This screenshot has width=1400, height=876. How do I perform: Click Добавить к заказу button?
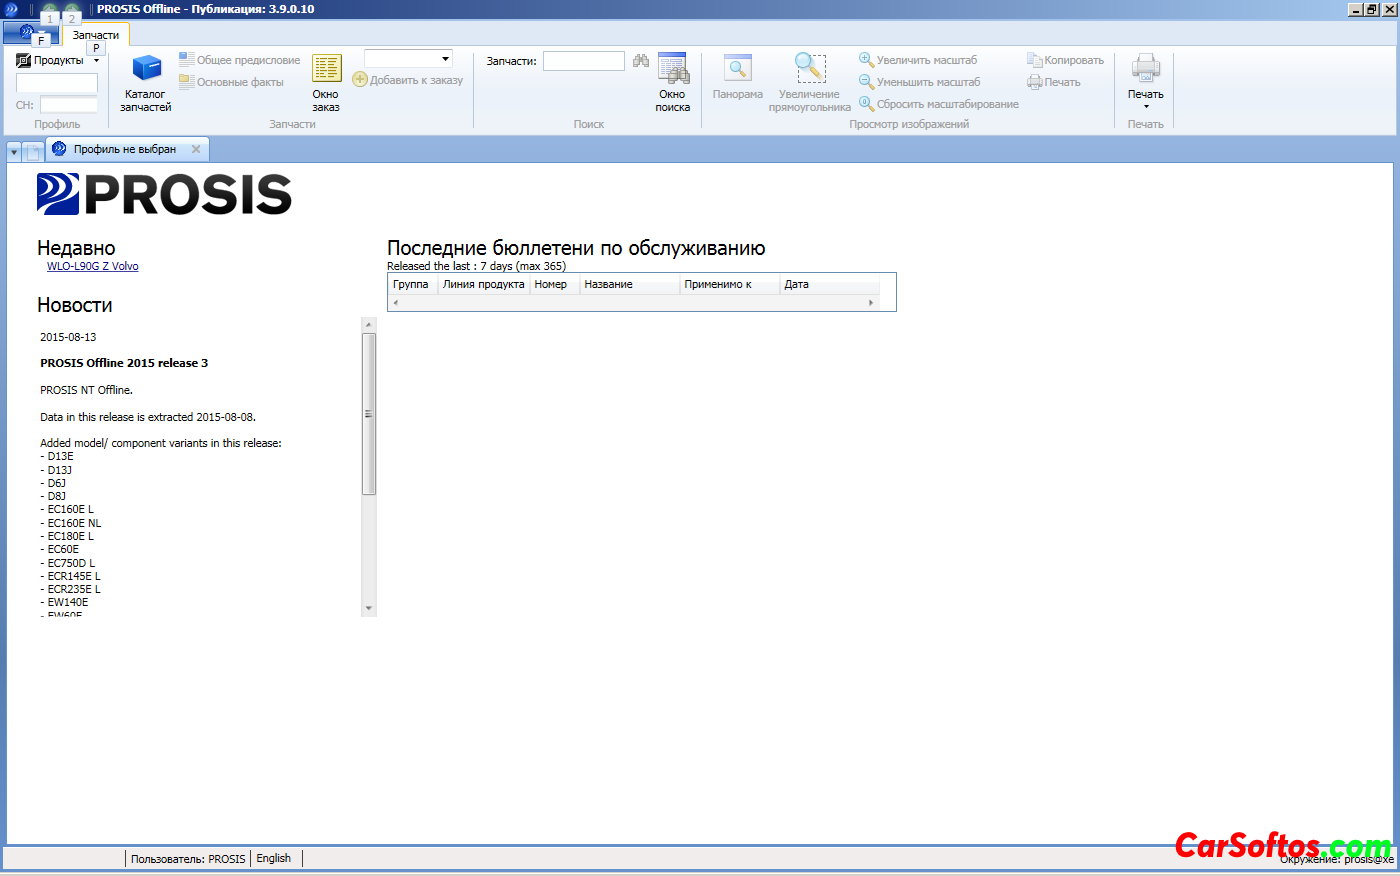point(408,80)
